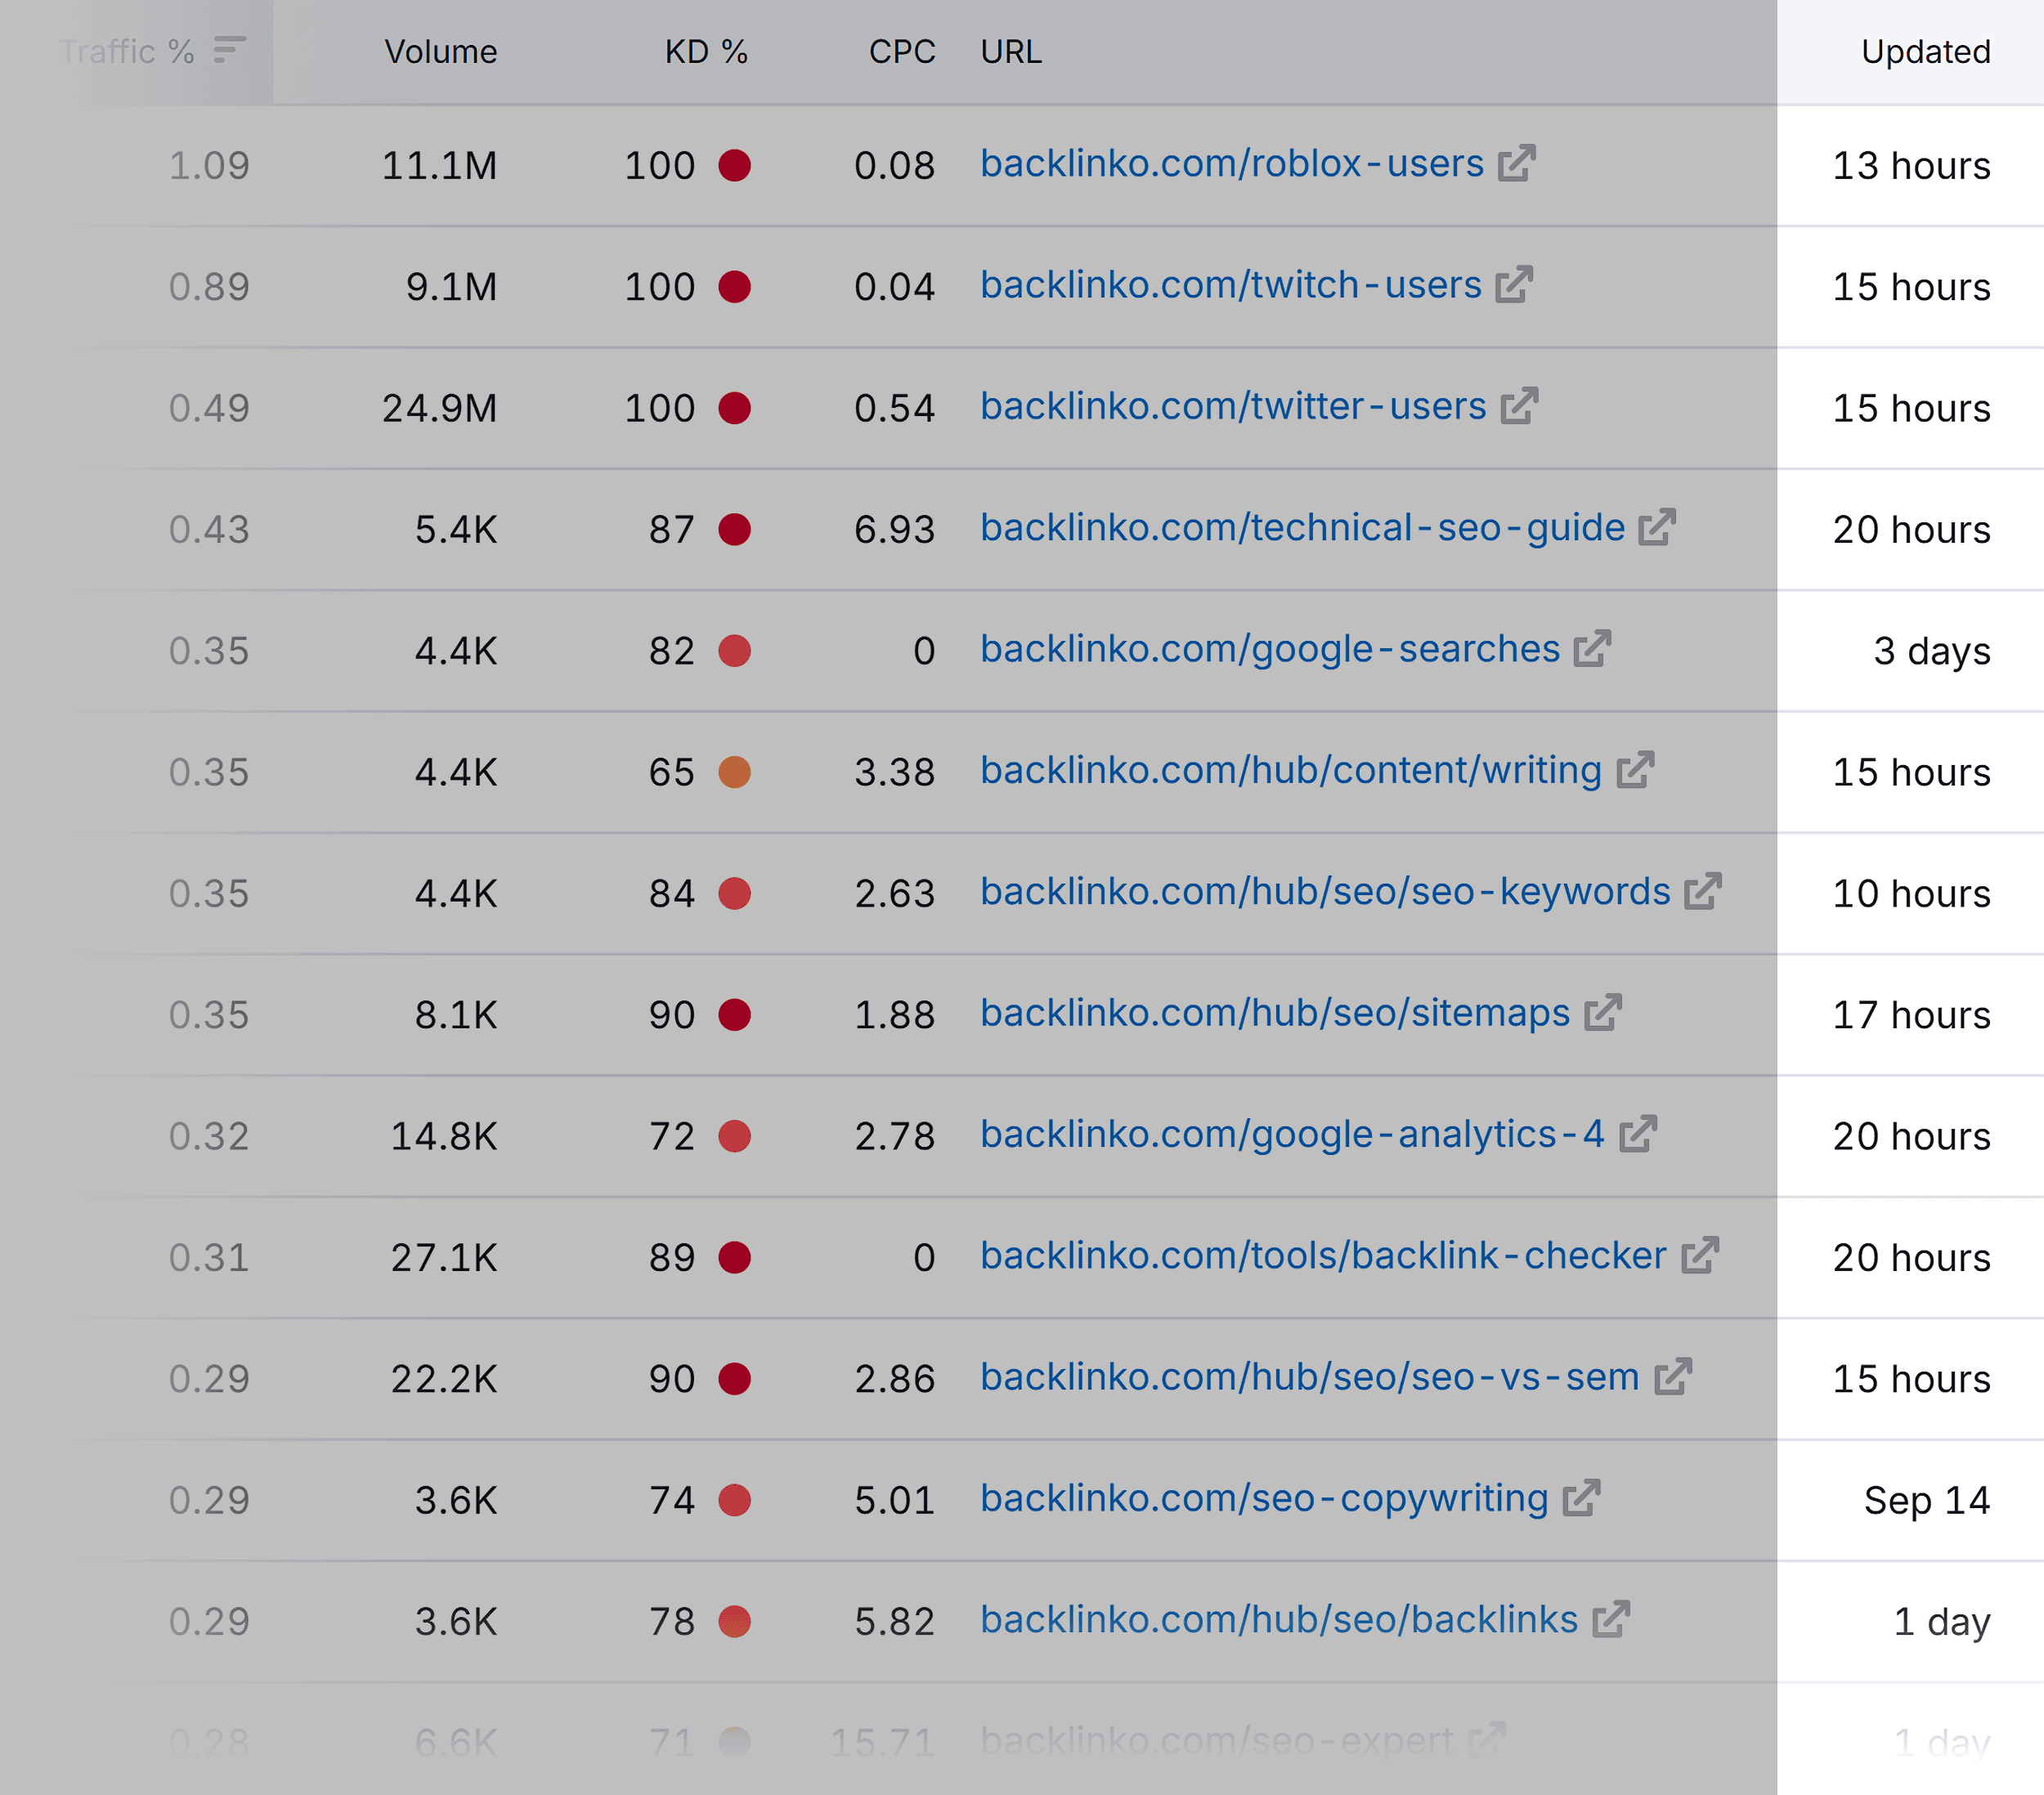
Task: Sort table by Volume column header
Action: click(440, 51)
